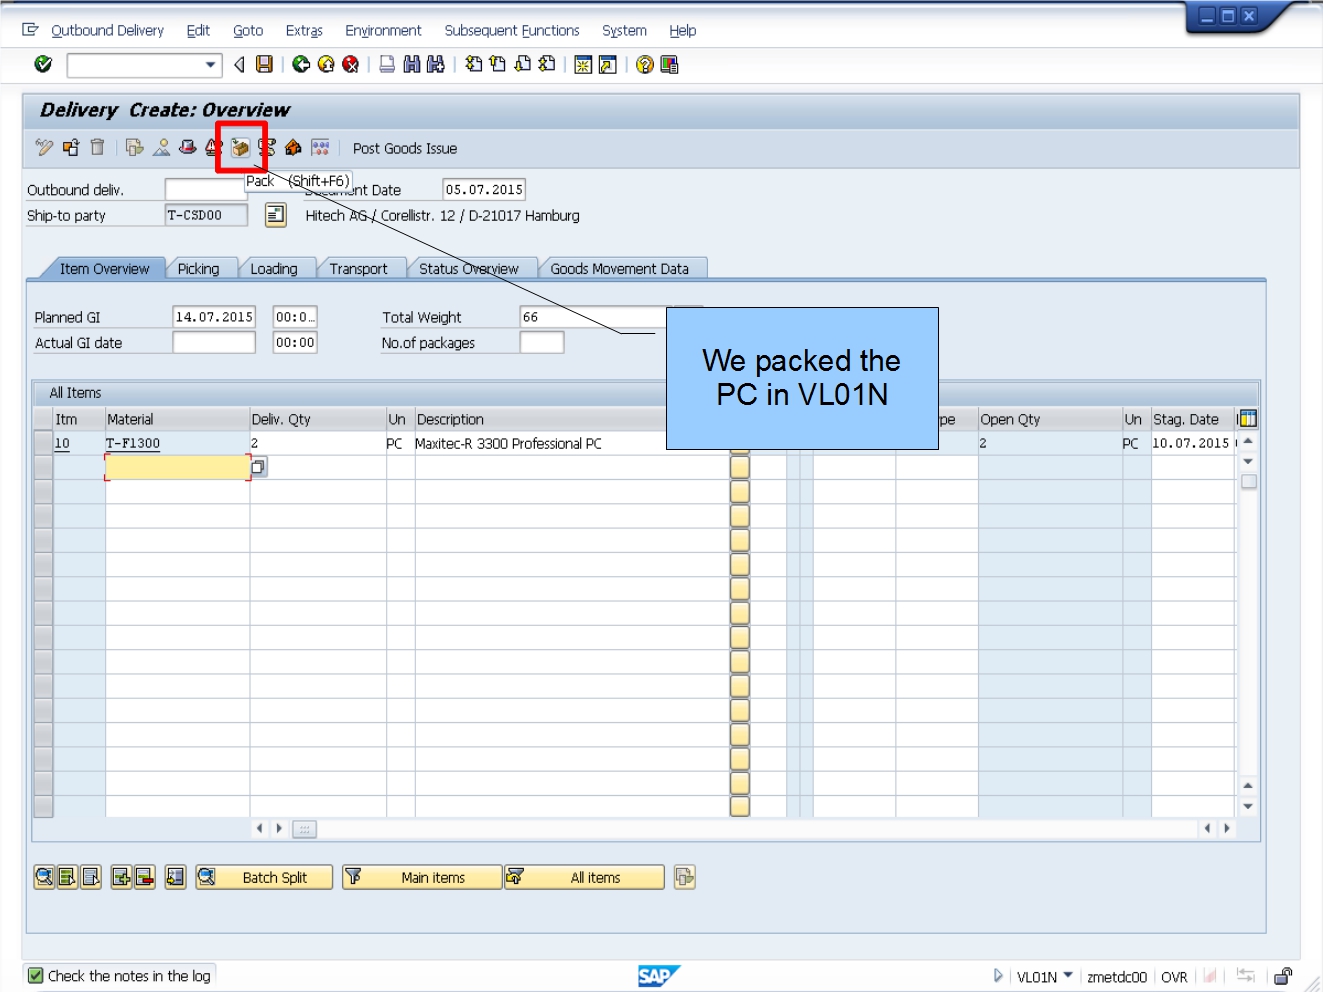Expand the VL01N status bar dropdown
Viewport: 1323px width, 992px height.
(x=1069, y=975)
